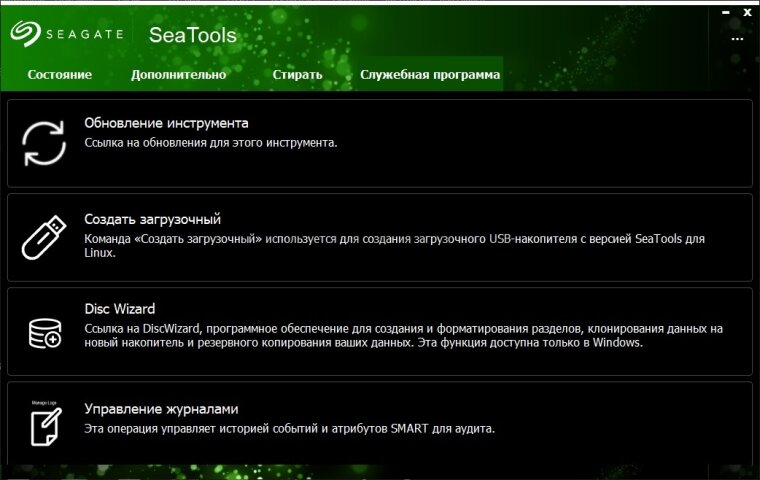Switch to the Состояние tab
The width and height of the screenshot is (760, 480).
(60, 75)
